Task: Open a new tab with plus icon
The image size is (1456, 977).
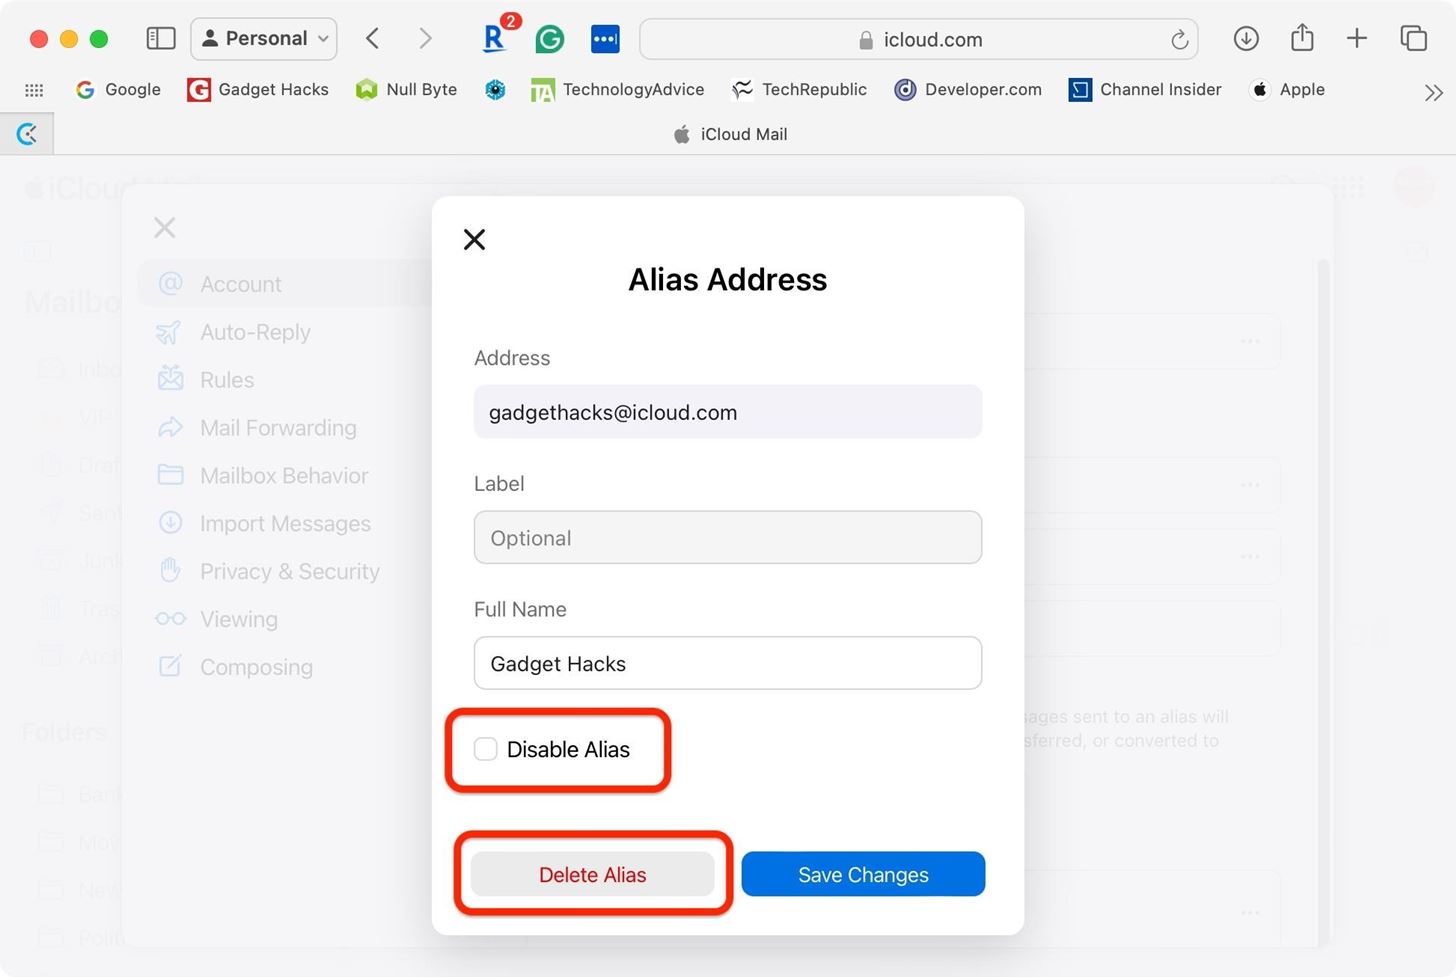Action: click(1357, 39)
